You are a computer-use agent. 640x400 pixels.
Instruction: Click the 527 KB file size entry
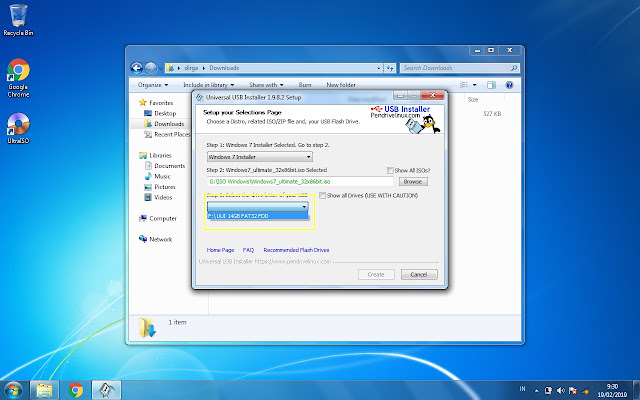point(492,114)
